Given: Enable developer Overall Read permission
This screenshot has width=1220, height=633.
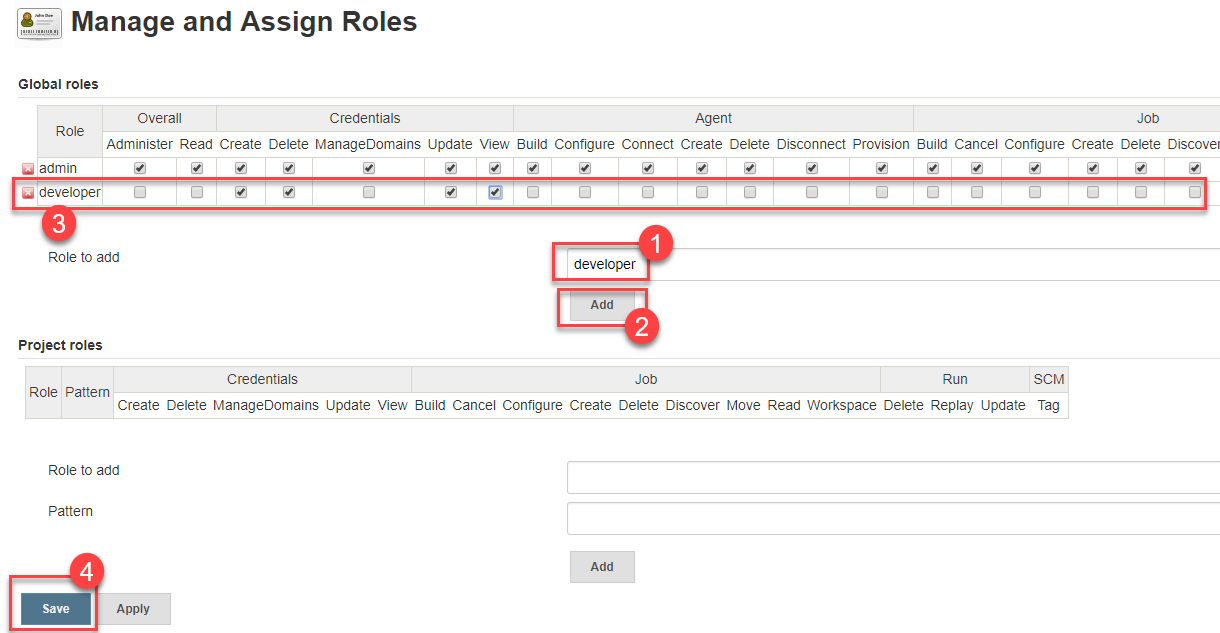Looking at the screenshot, I should (x=197, y=192).
